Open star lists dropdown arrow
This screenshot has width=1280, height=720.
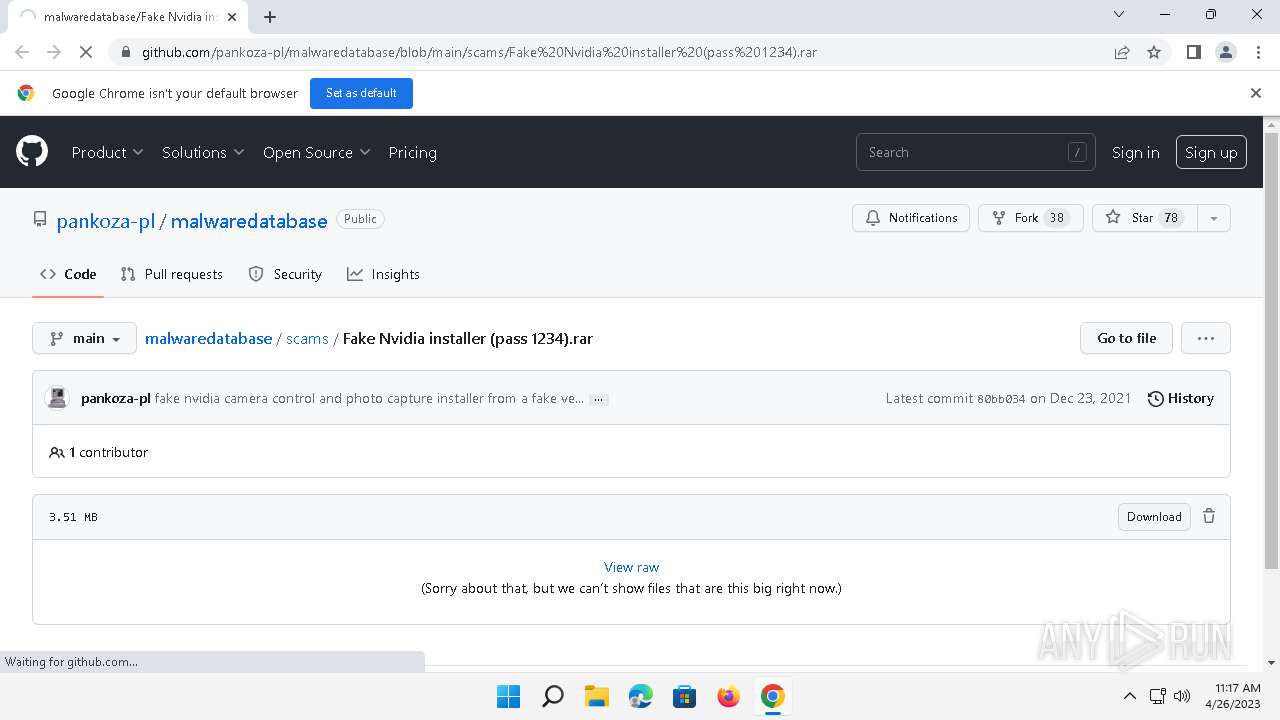click(x=1214, y=218)
